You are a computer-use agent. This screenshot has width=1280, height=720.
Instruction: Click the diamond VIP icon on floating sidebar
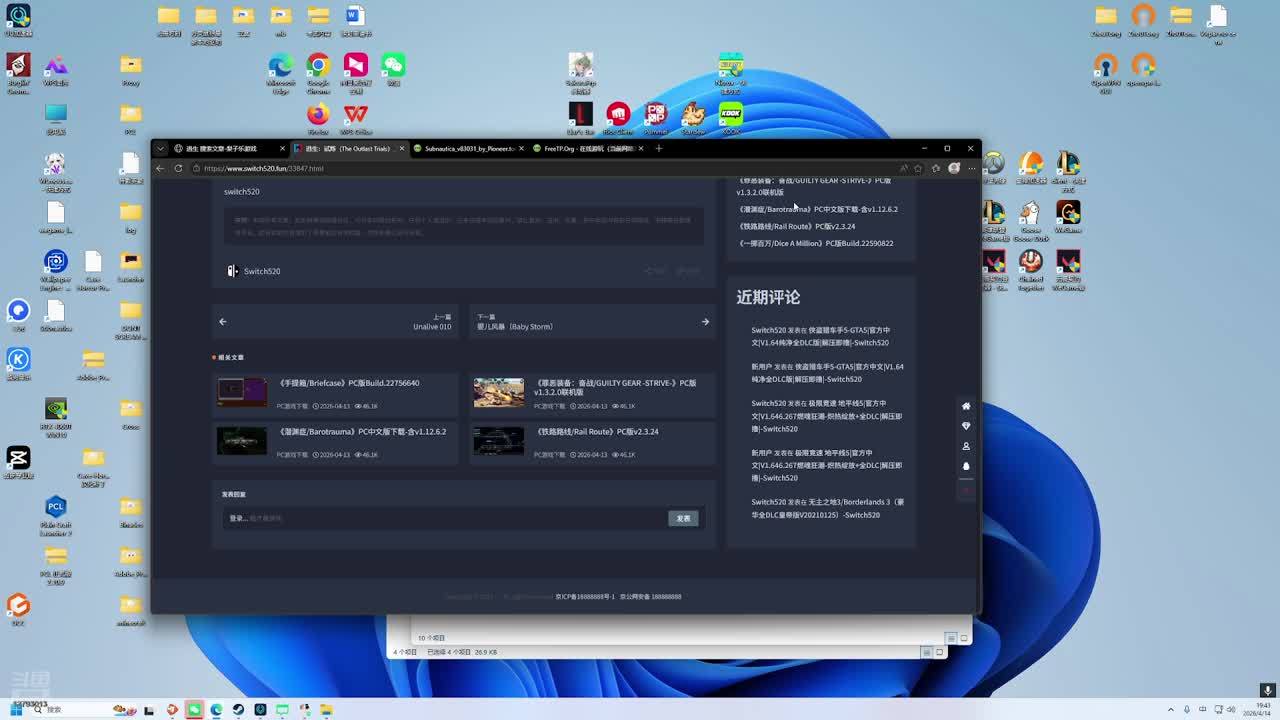(x=966, y=426)
